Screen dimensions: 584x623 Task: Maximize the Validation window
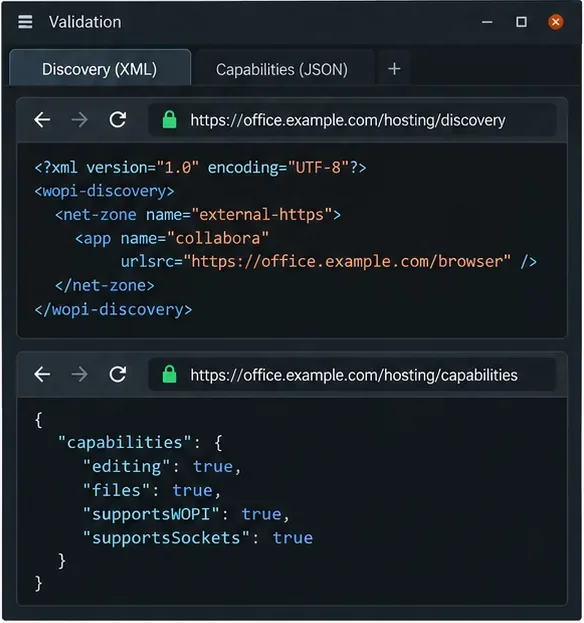click(521, 22)
